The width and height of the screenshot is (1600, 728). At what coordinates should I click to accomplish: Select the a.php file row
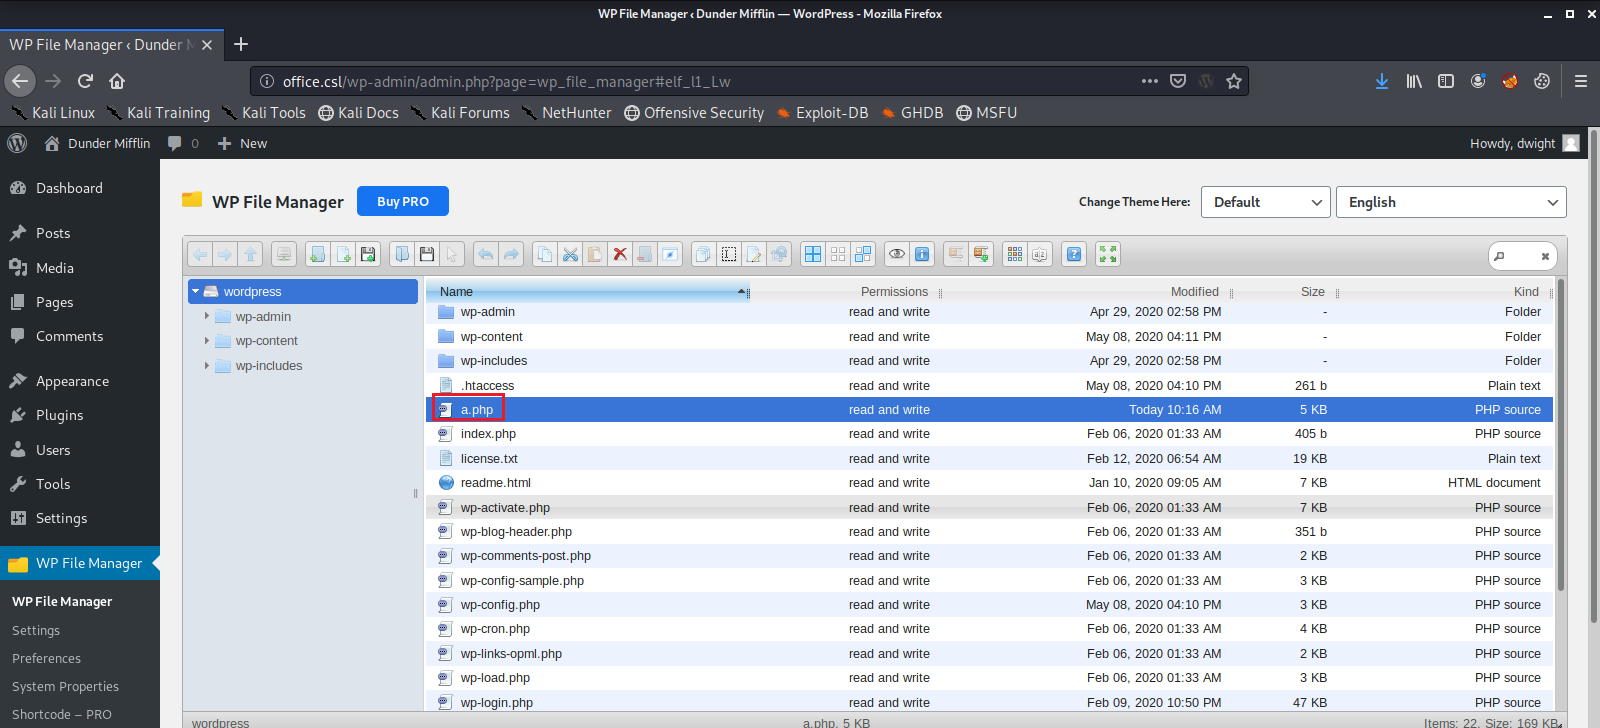coord(989,409)
